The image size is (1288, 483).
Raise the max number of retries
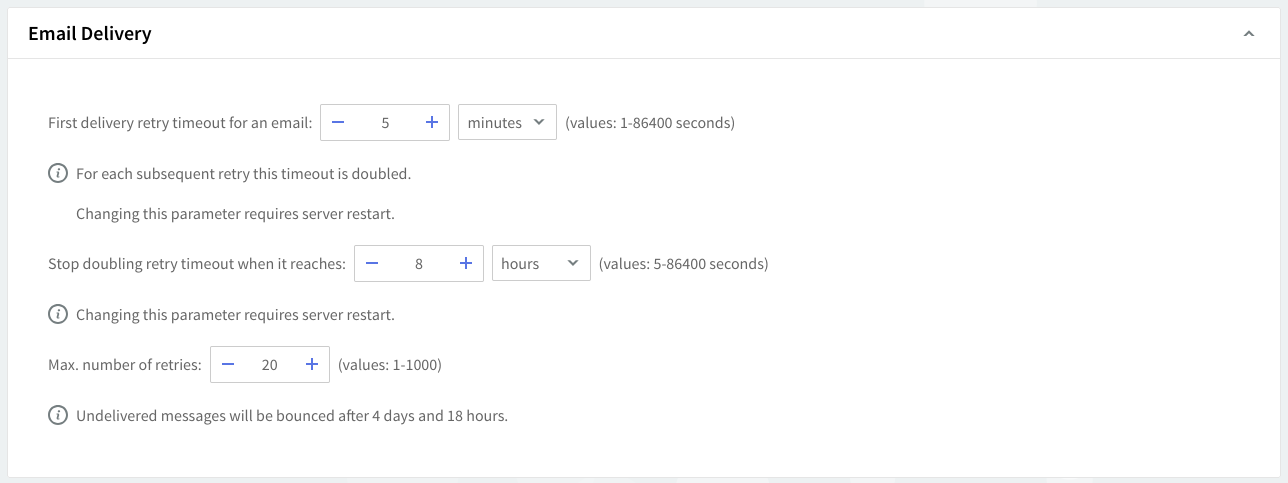[312, 365]
